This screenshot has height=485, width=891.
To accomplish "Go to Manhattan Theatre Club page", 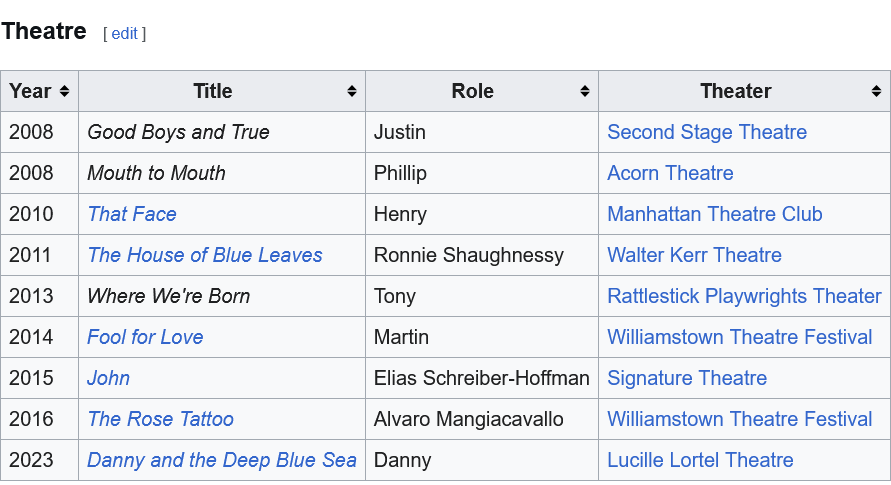I will 714,214.
